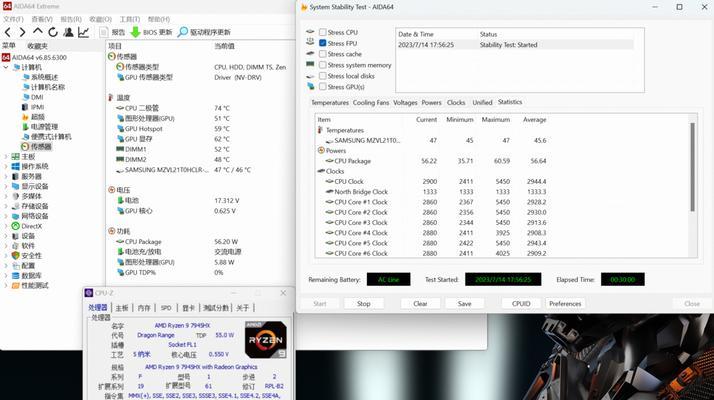Select 传感器 sensor item in tree
714x400 pixels.
pyautogui.click(x=36, y=146)
